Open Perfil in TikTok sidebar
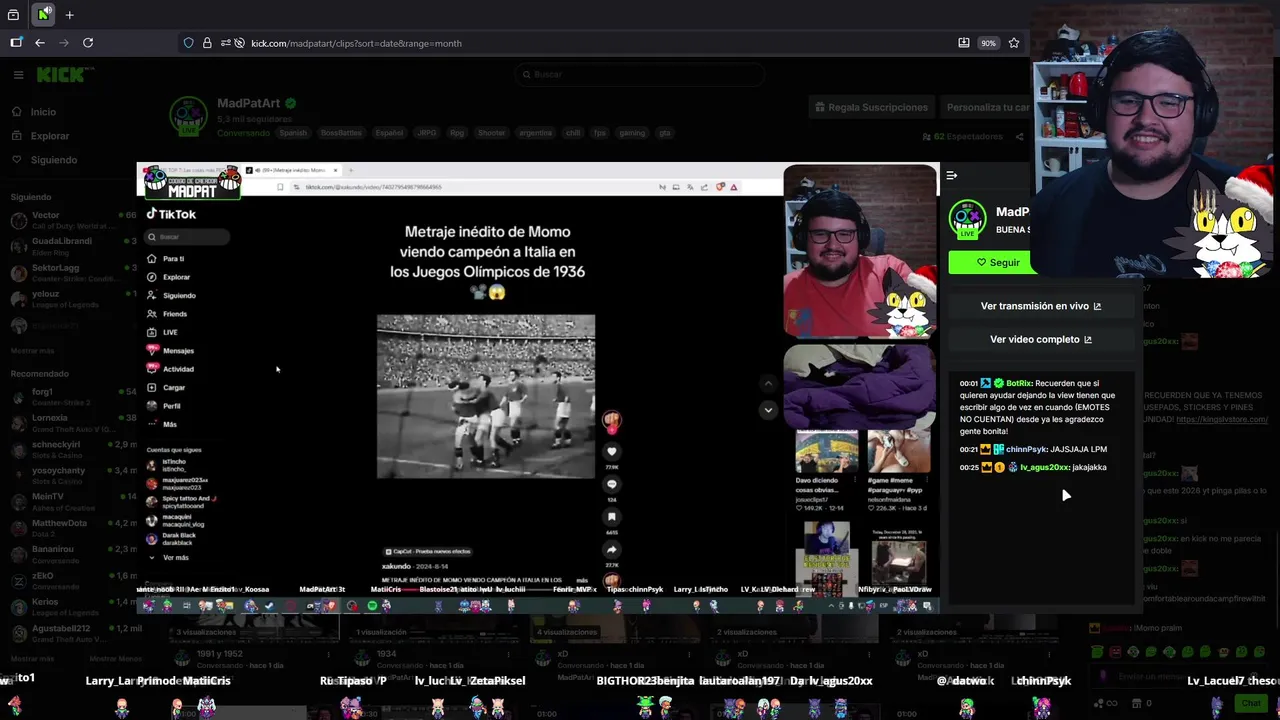Image resolution: width=1280 pixels, height=720 pixels. point(164,406)
